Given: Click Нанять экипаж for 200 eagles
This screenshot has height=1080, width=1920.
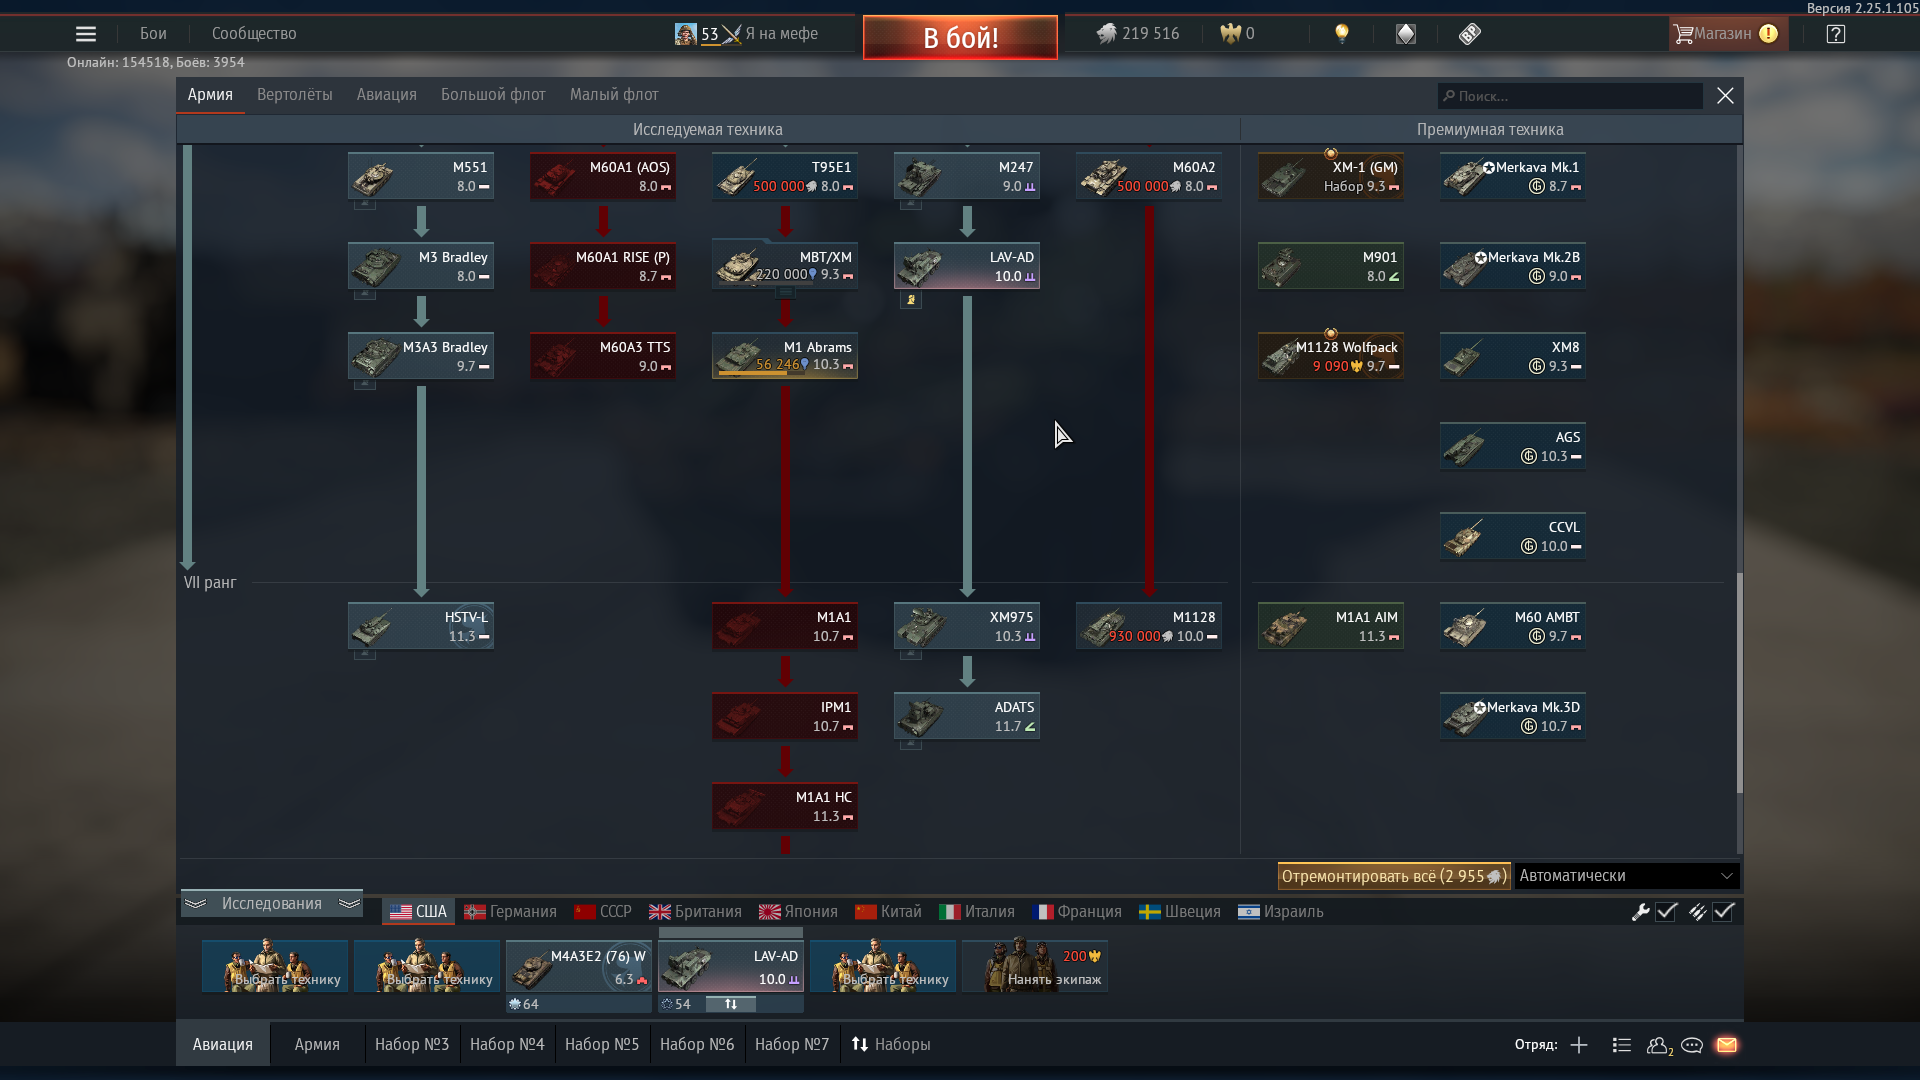Looking at the screenshot, I should 1035,966.
